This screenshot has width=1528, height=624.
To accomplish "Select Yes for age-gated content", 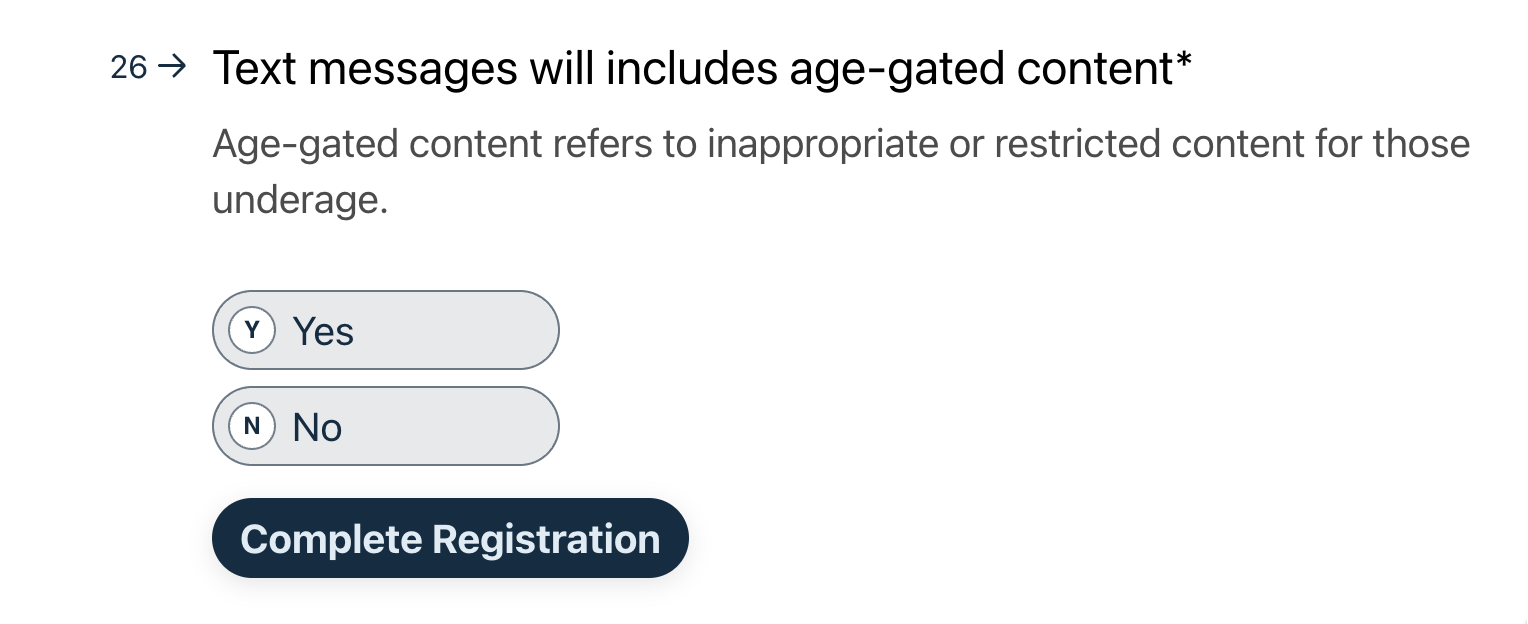I will [x=385, y=331].
